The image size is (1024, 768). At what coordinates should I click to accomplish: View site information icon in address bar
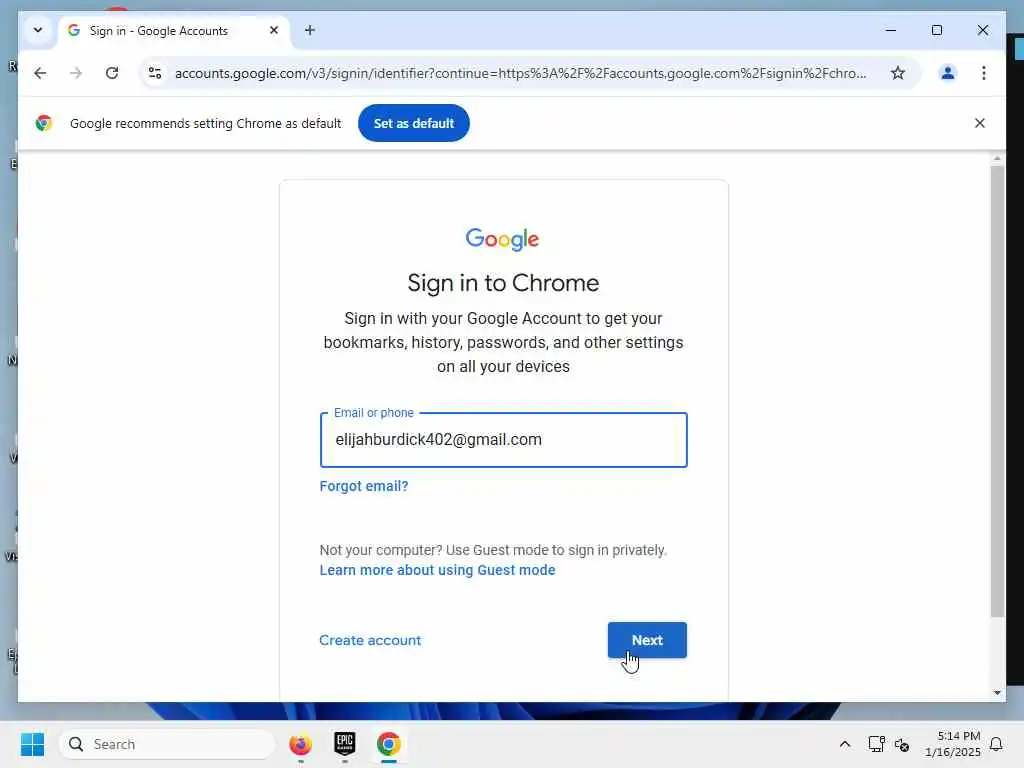[155, 73]
